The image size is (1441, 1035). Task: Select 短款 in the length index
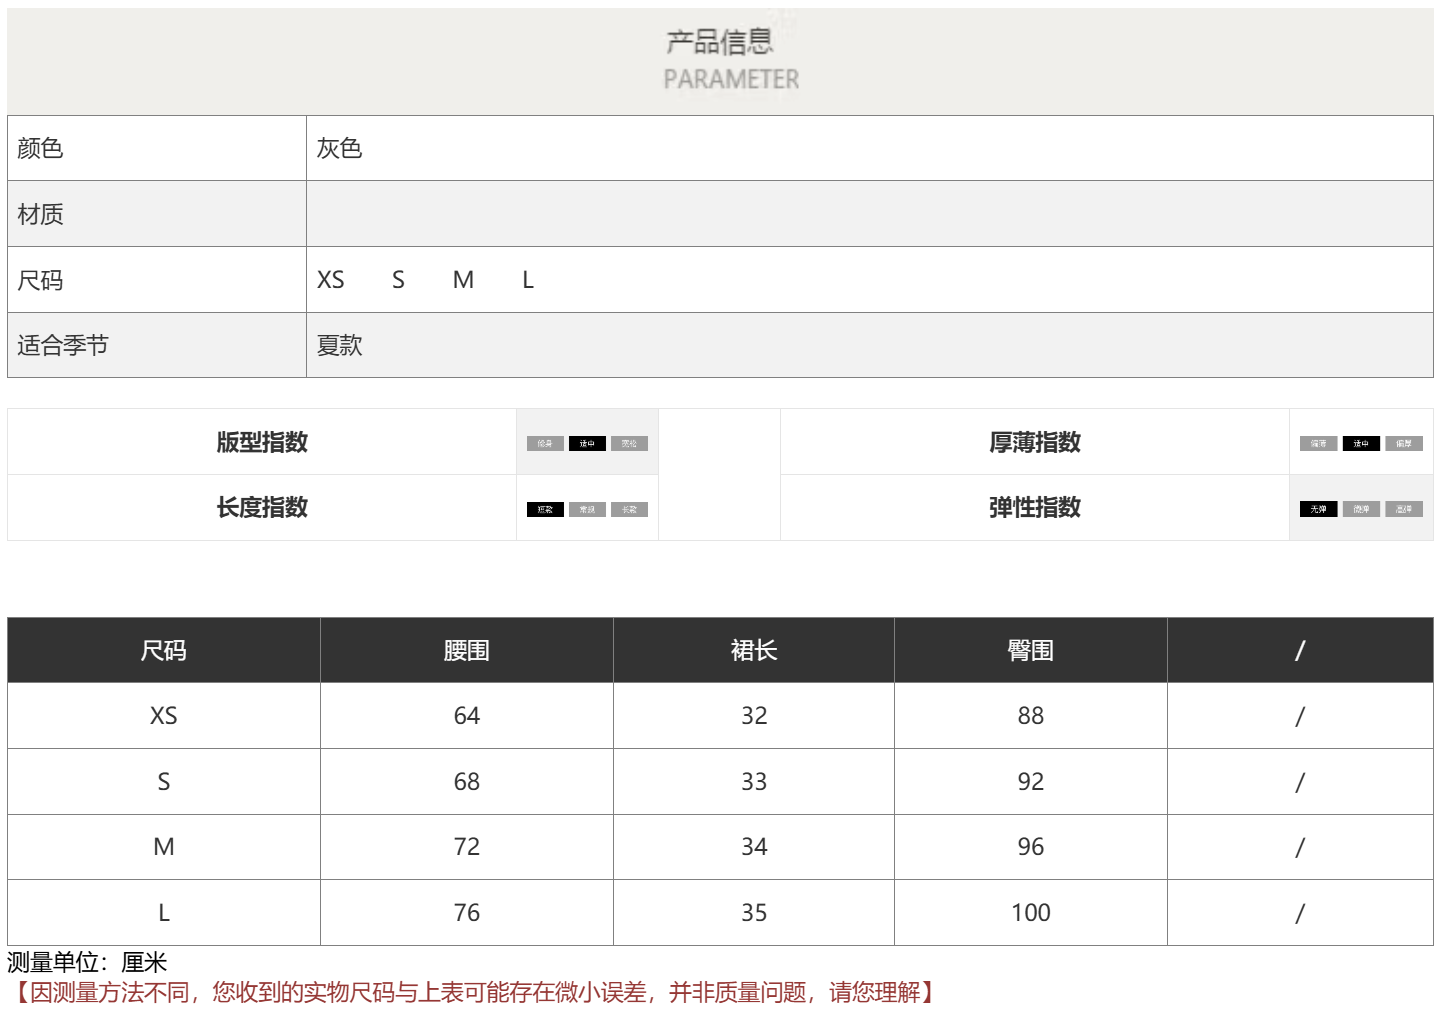pyautogui.click(x=545, y=509)
